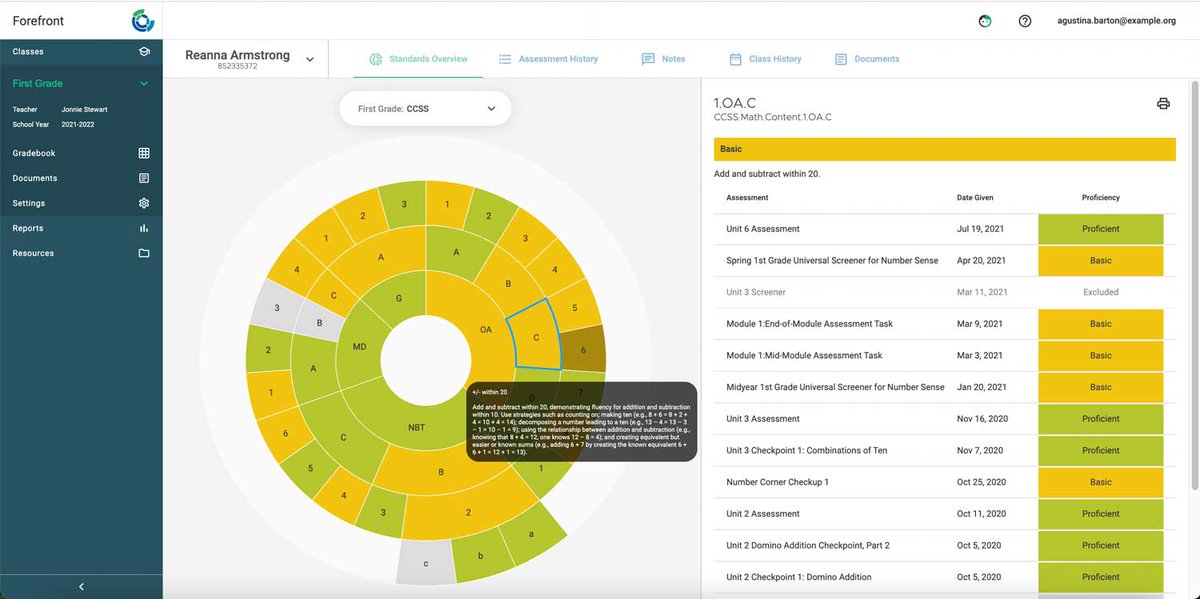Open Gradebook grid icon
This screenshot has width=1200, height=599.
click(144, 153)
